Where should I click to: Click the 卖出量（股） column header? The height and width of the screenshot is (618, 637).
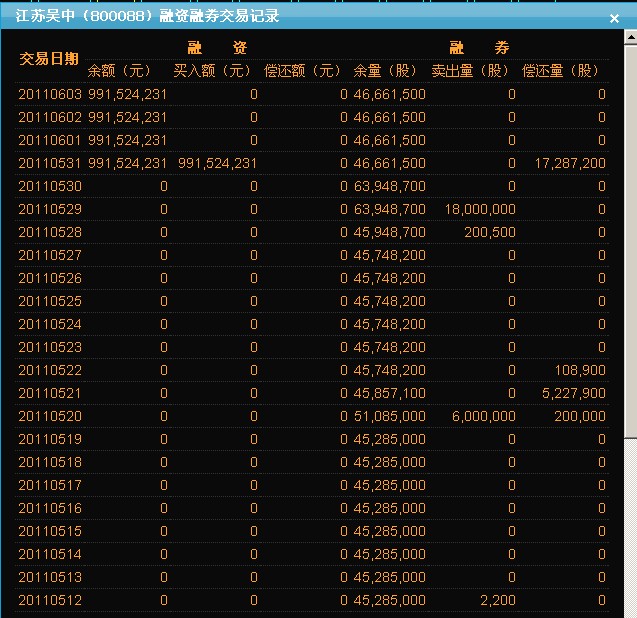click(471, 71)
